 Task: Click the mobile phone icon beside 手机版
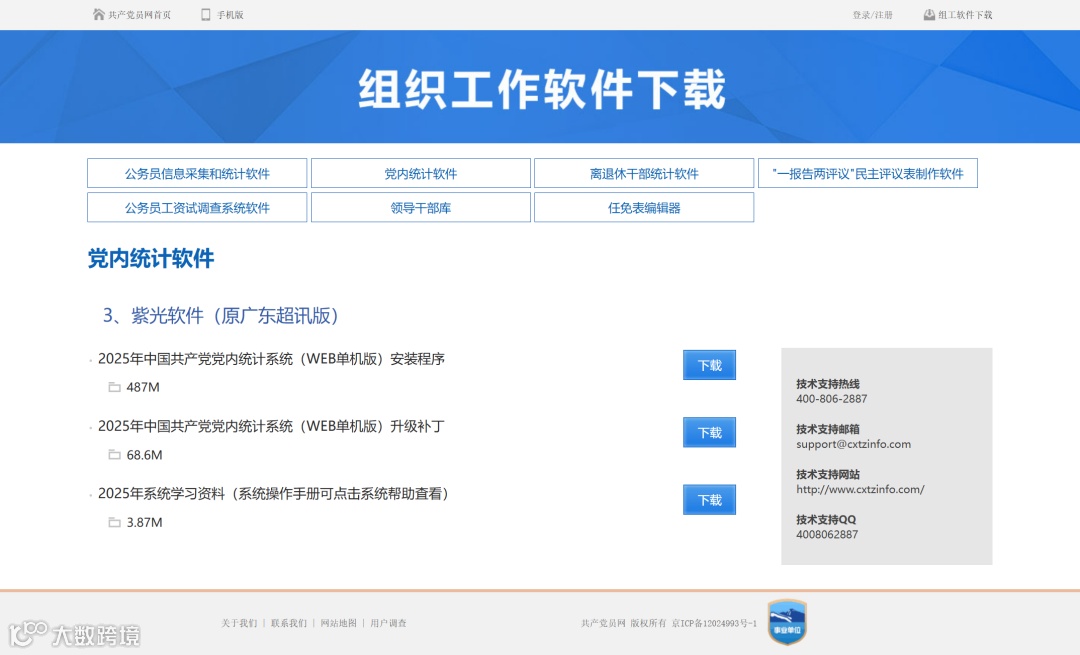(205, 14)
